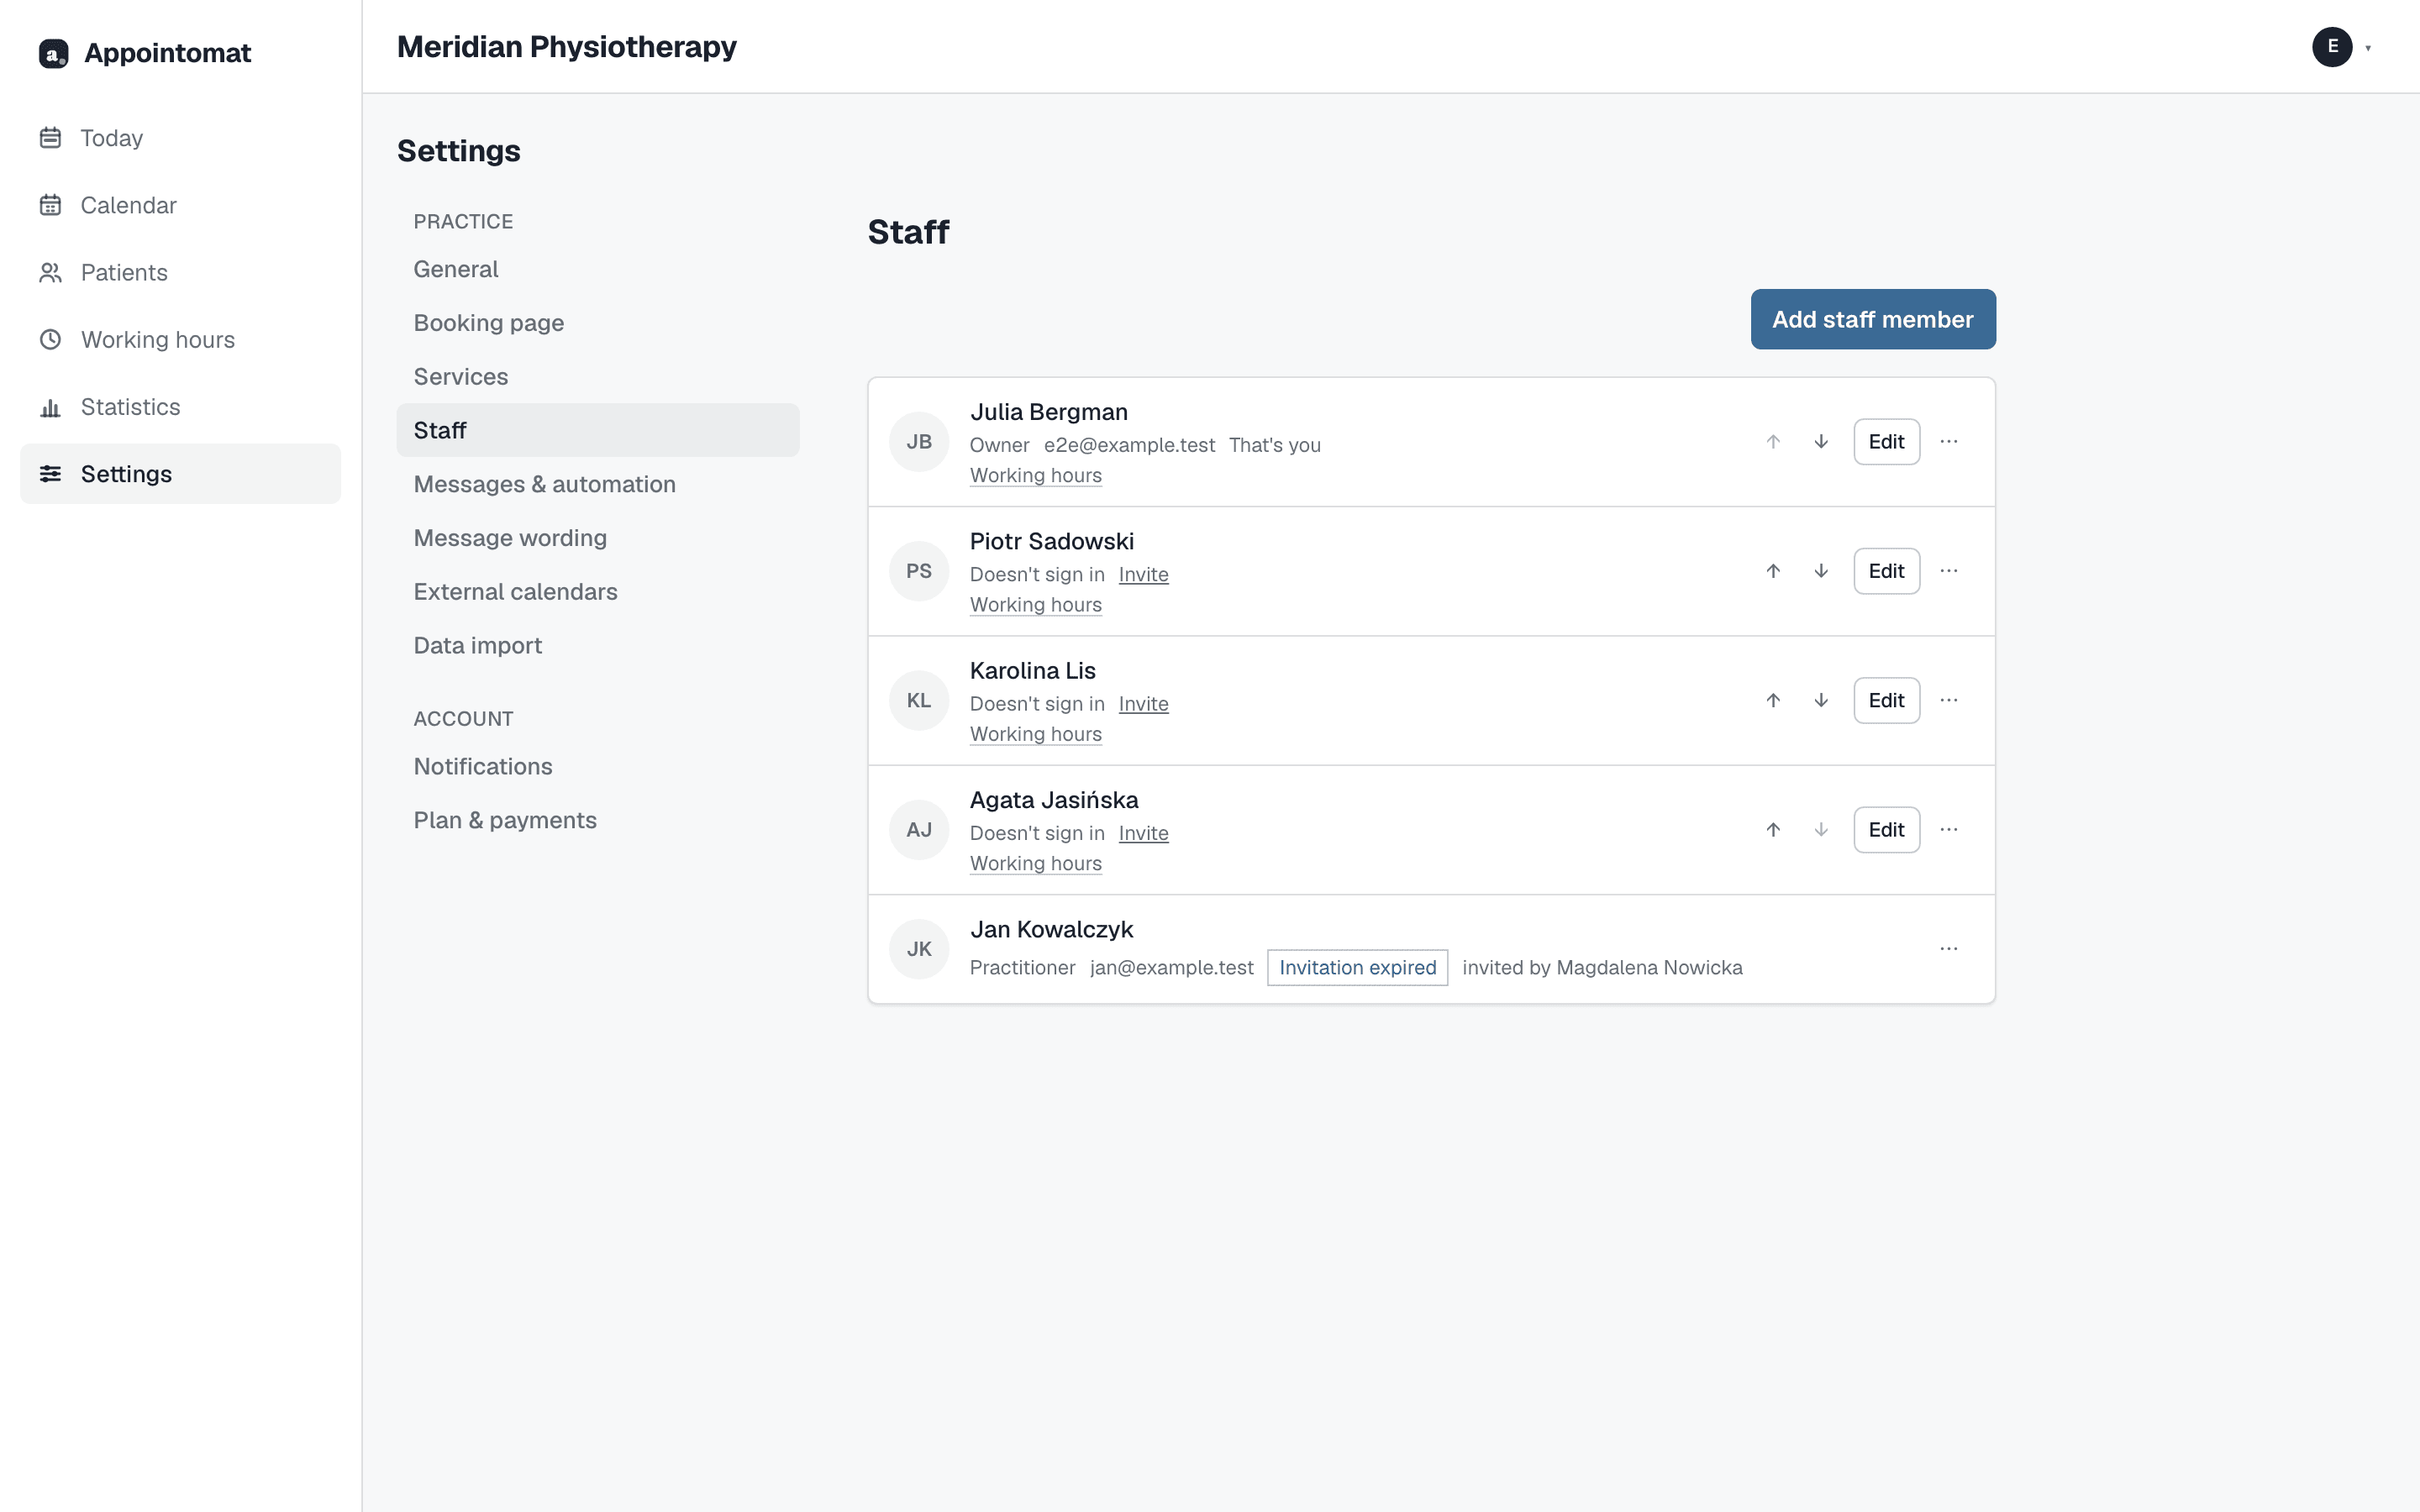Viewport: 2420px width, 1512px height.
Task: Open Data import settings
Action: coord(598,645)
